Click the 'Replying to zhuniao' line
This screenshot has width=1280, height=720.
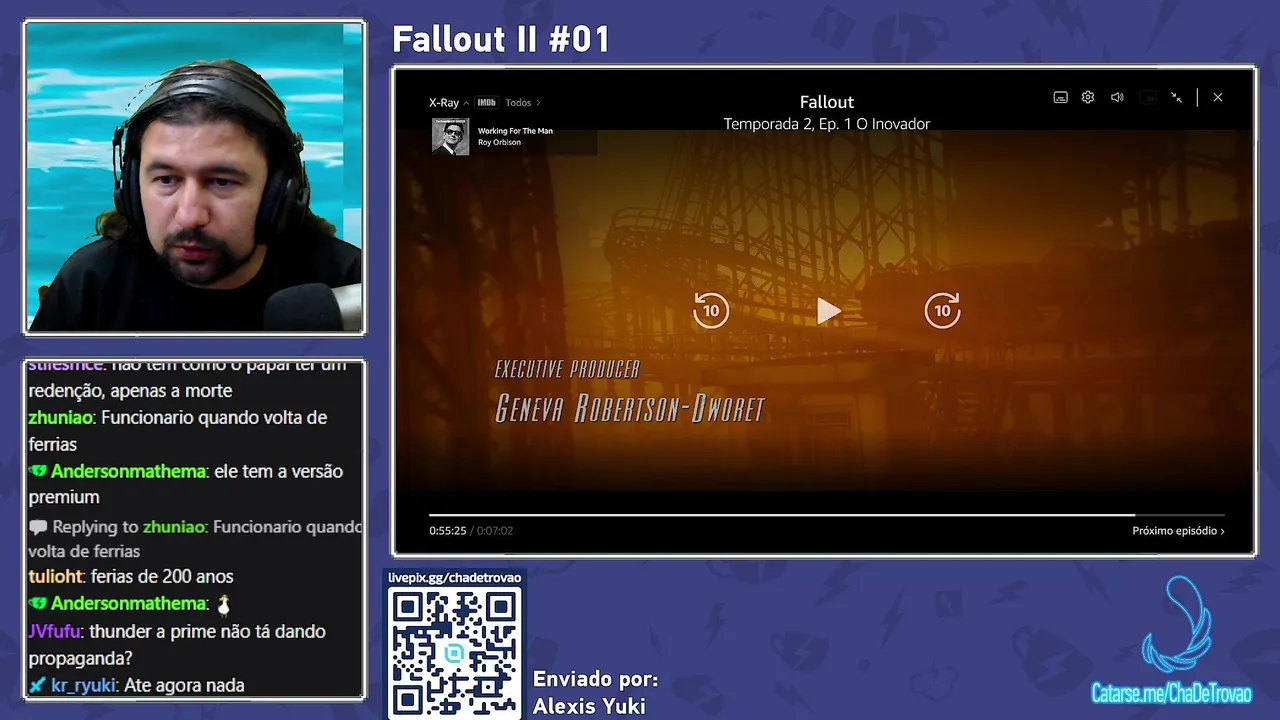coord(195,539)
